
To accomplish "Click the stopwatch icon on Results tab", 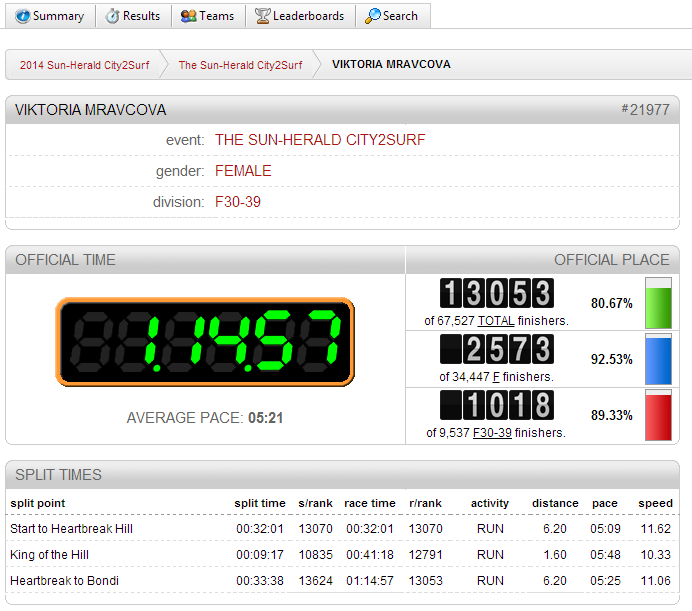I will click(112, 16).
